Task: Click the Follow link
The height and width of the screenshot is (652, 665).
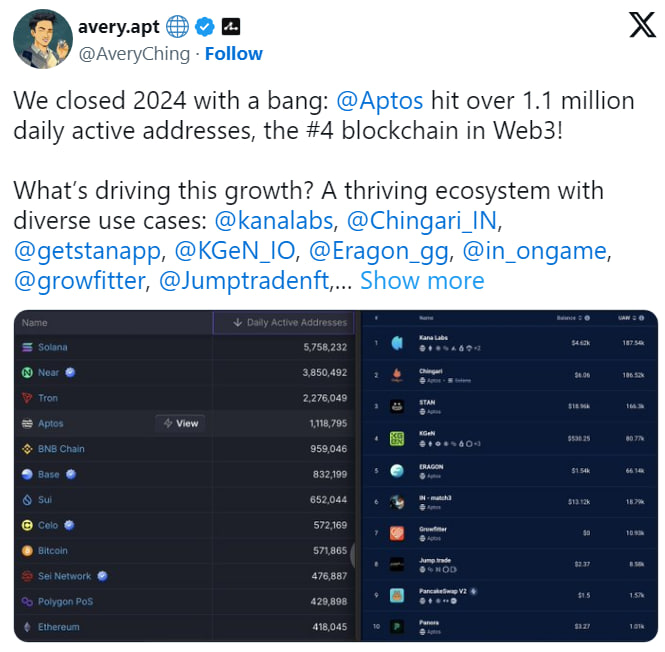Action: pyautogui.click(x=234, y=53)
